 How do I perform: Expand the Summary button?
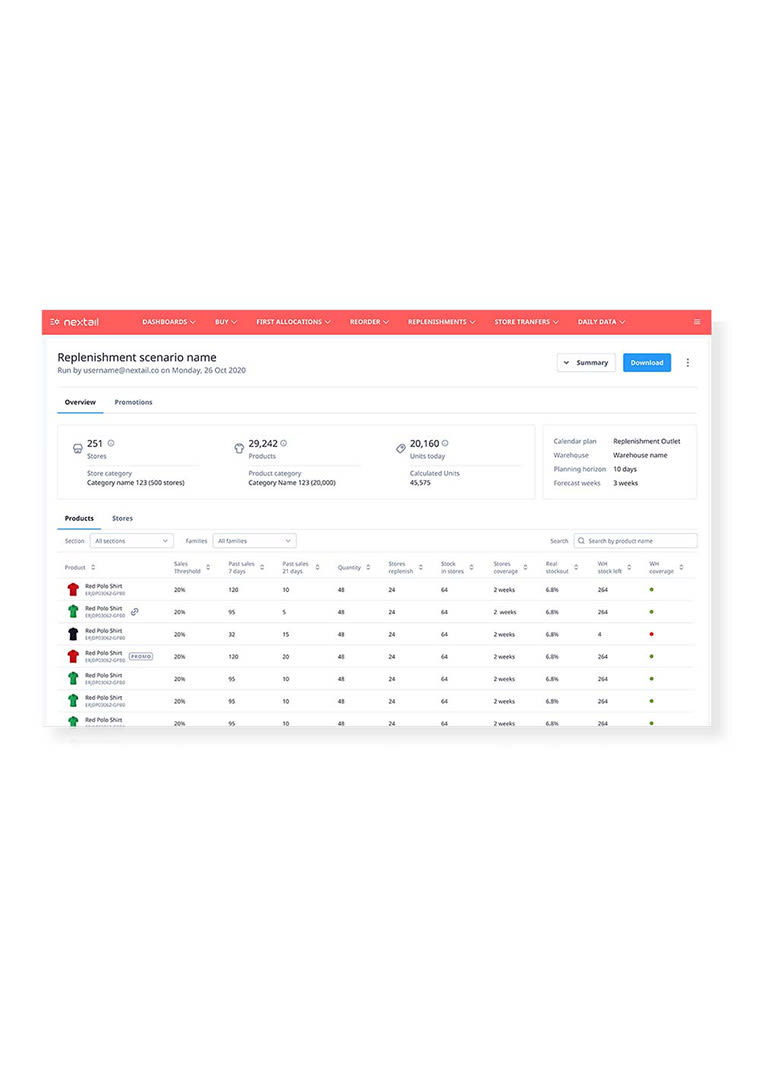pos(586,363)
